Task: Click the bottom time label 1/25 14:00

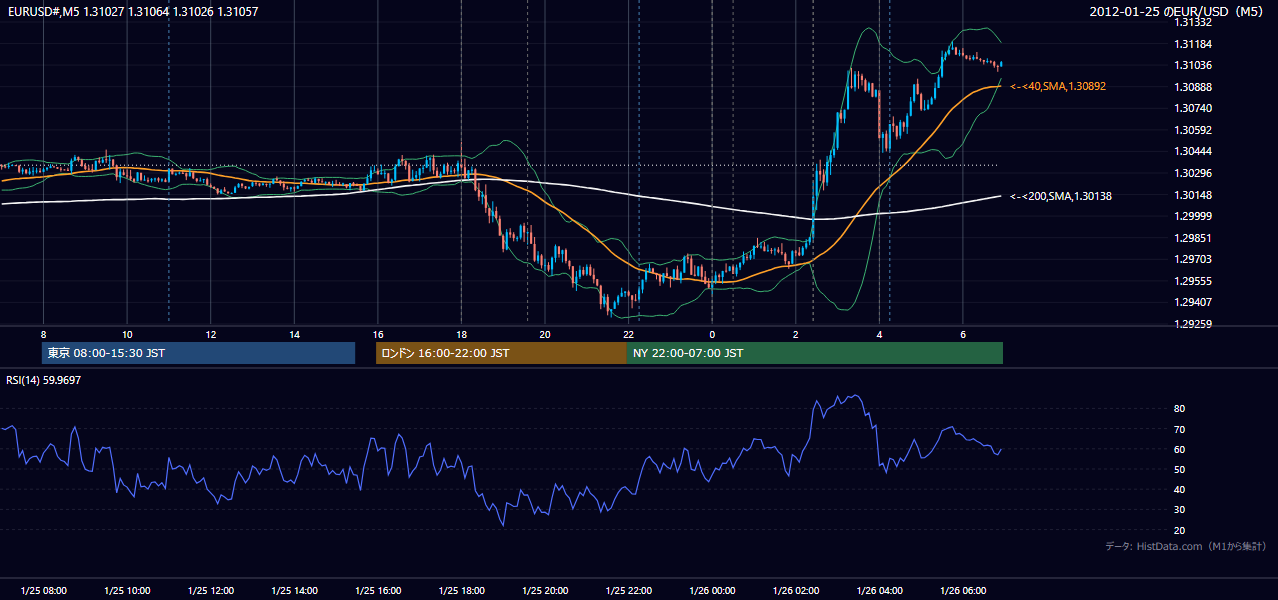Action: coord(294,591)
